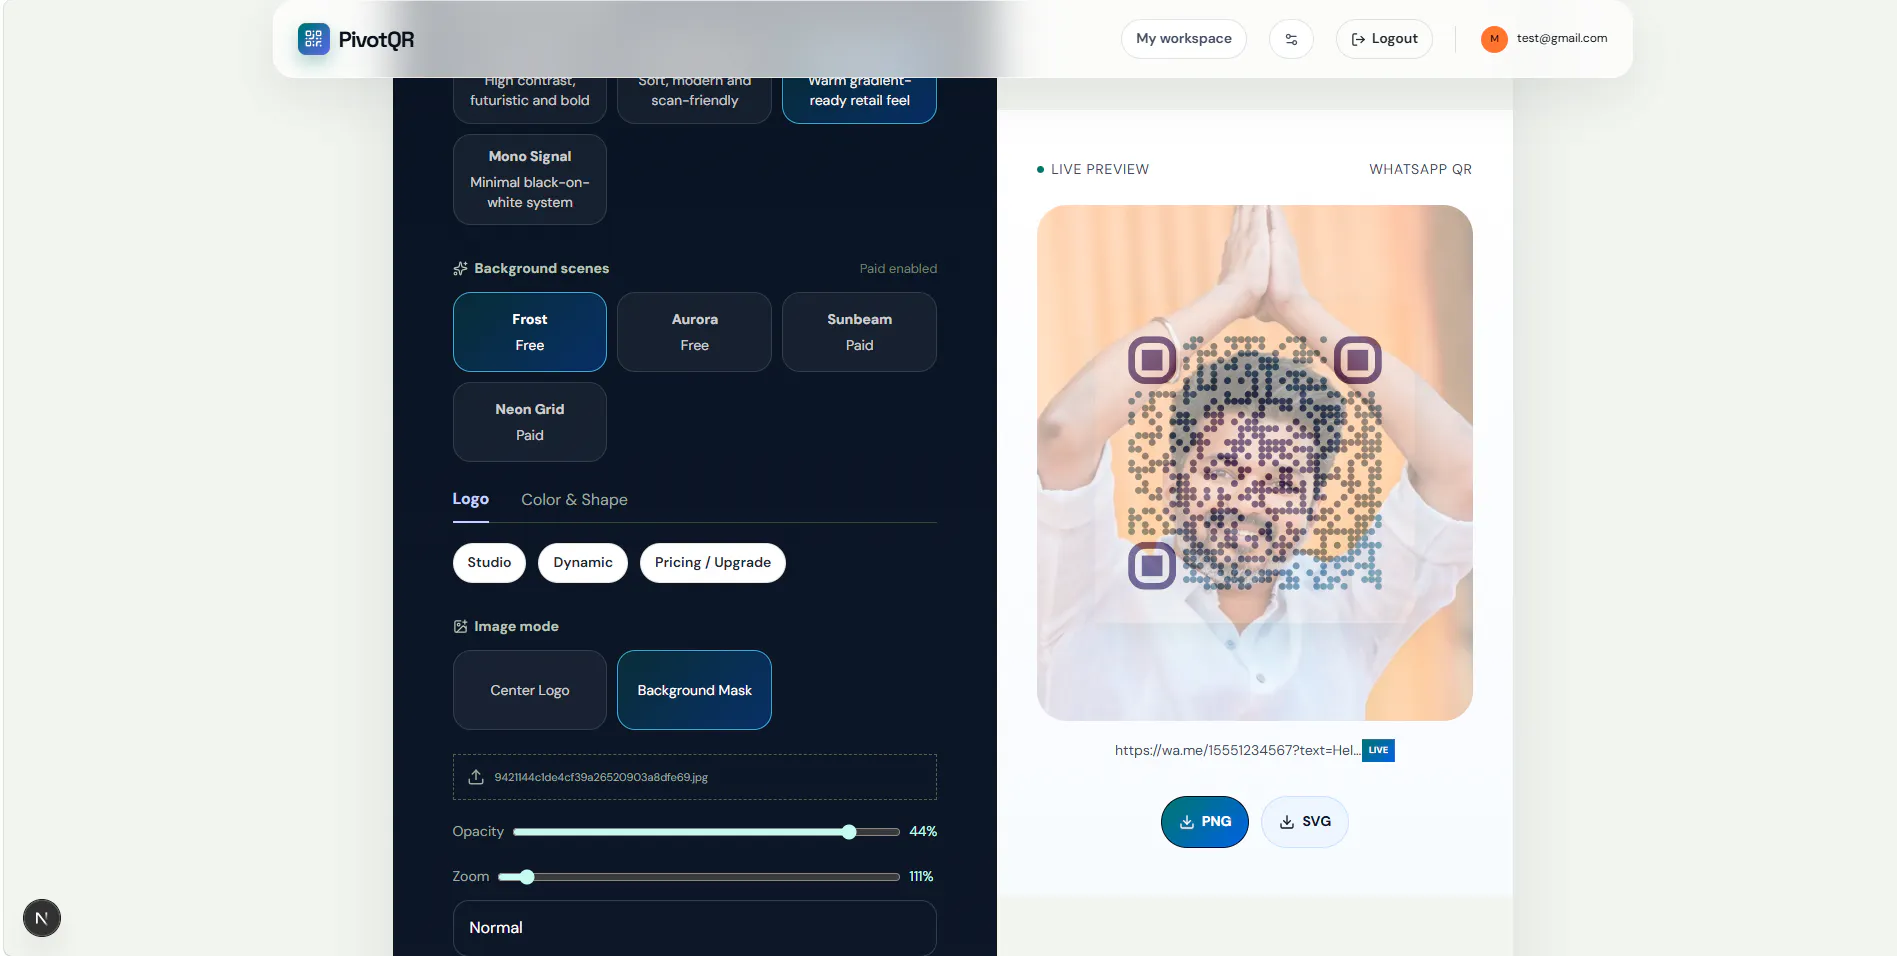Click the upload icon in file field
This screenshot has width=1897, height=956.
click(476, 777)
